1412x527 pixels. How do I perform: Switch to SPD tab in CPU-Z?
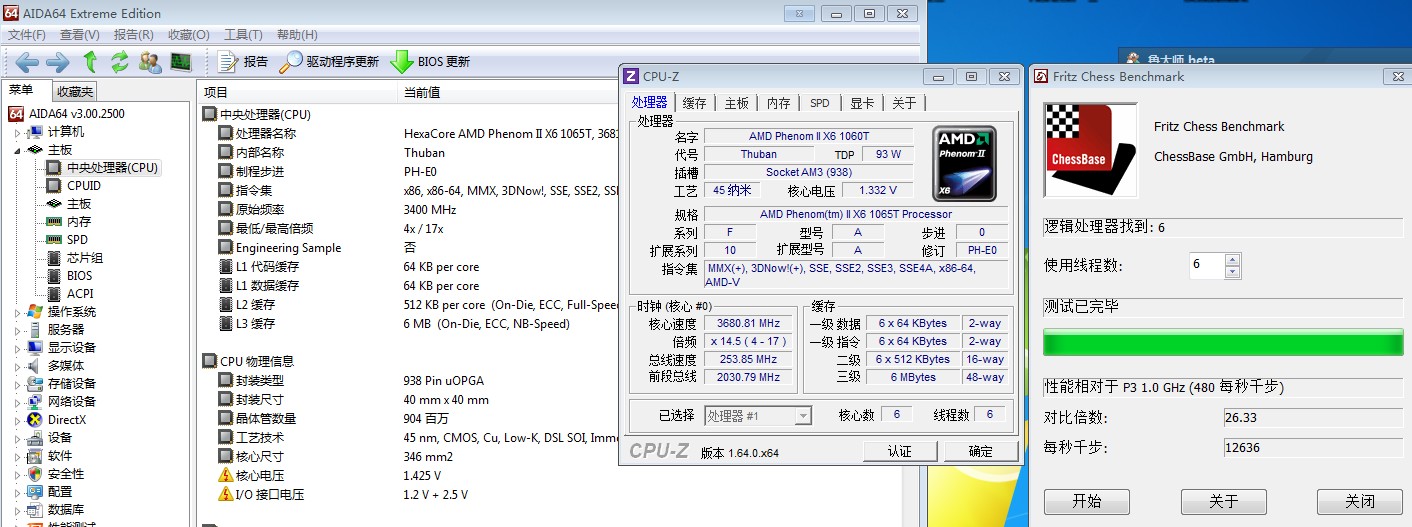[x=820, y=103]
